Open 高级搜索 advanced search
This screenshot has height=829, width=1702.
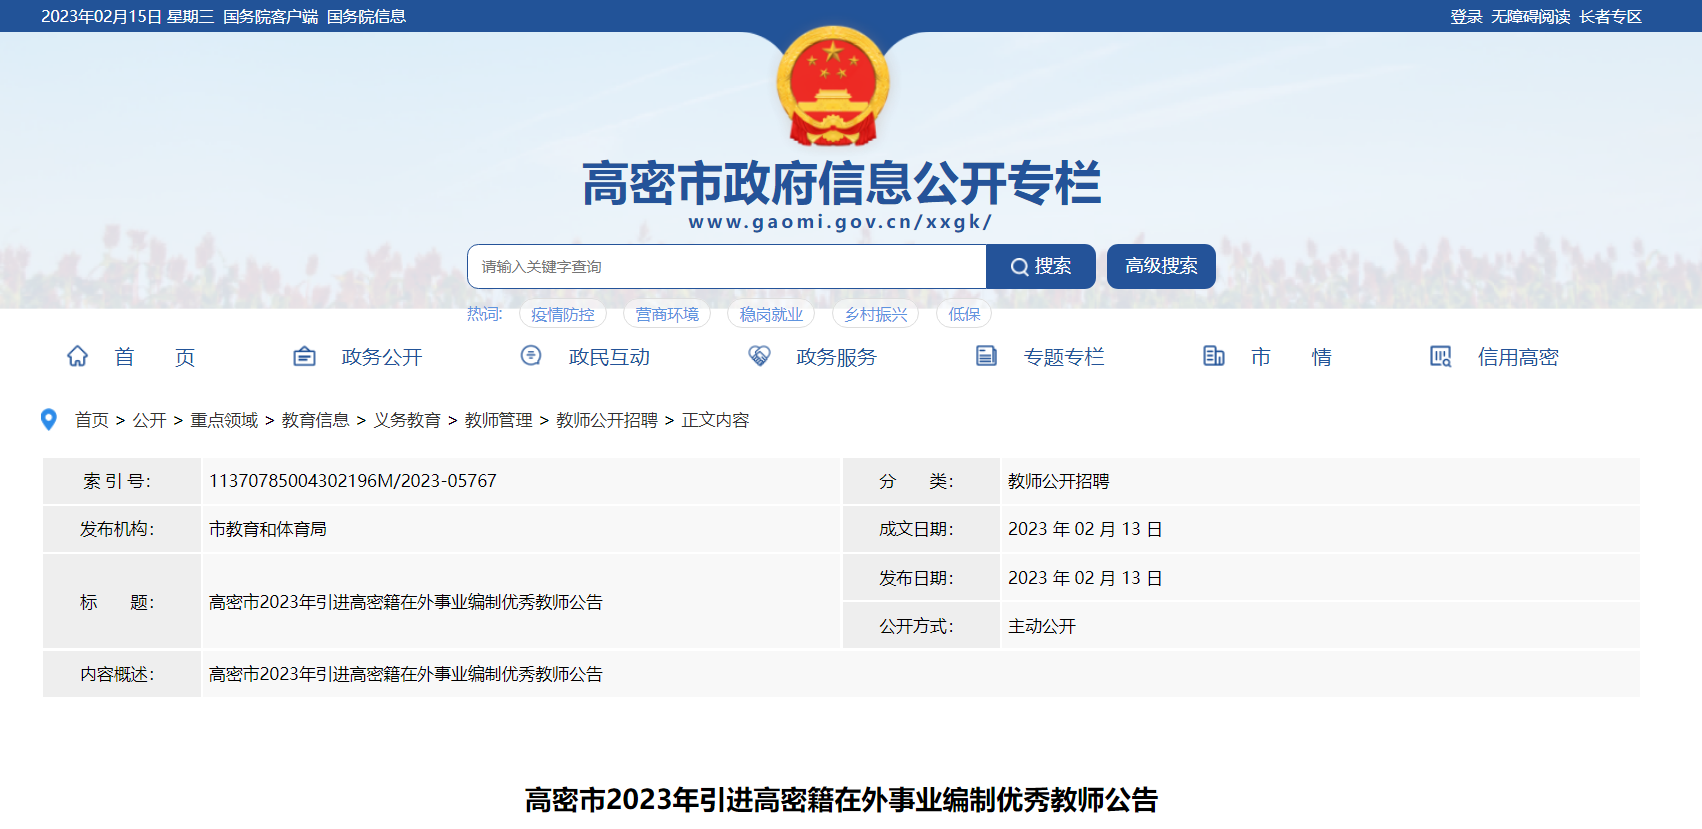[1161, 267]
